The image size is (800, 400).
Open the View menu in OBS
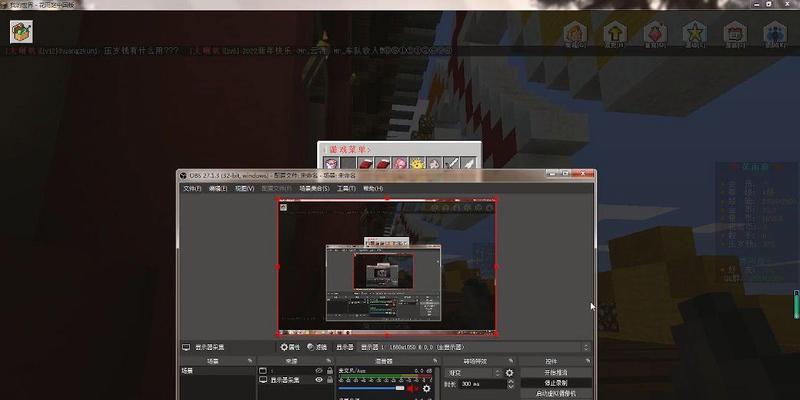(x=244, y=189)
